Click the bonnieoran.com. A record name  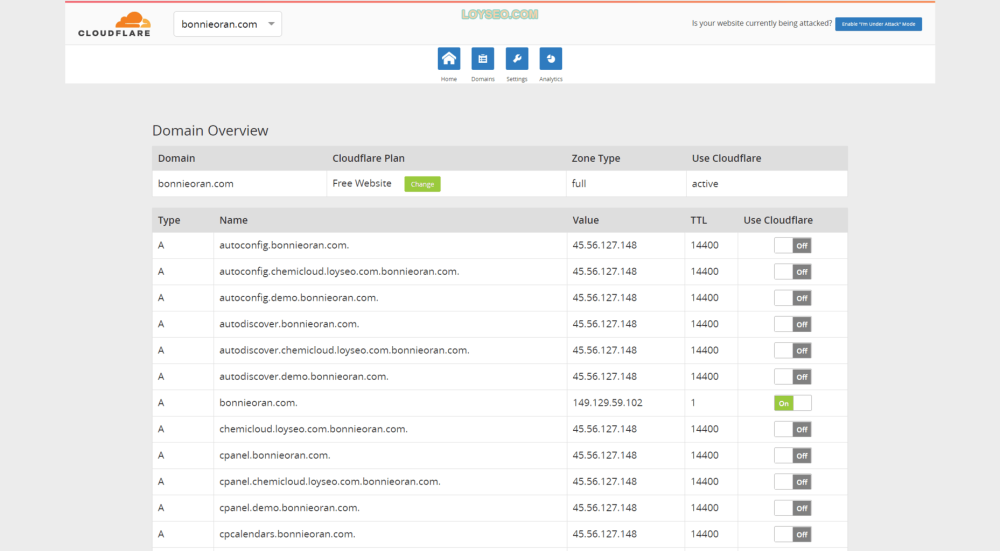click(258, 402)
